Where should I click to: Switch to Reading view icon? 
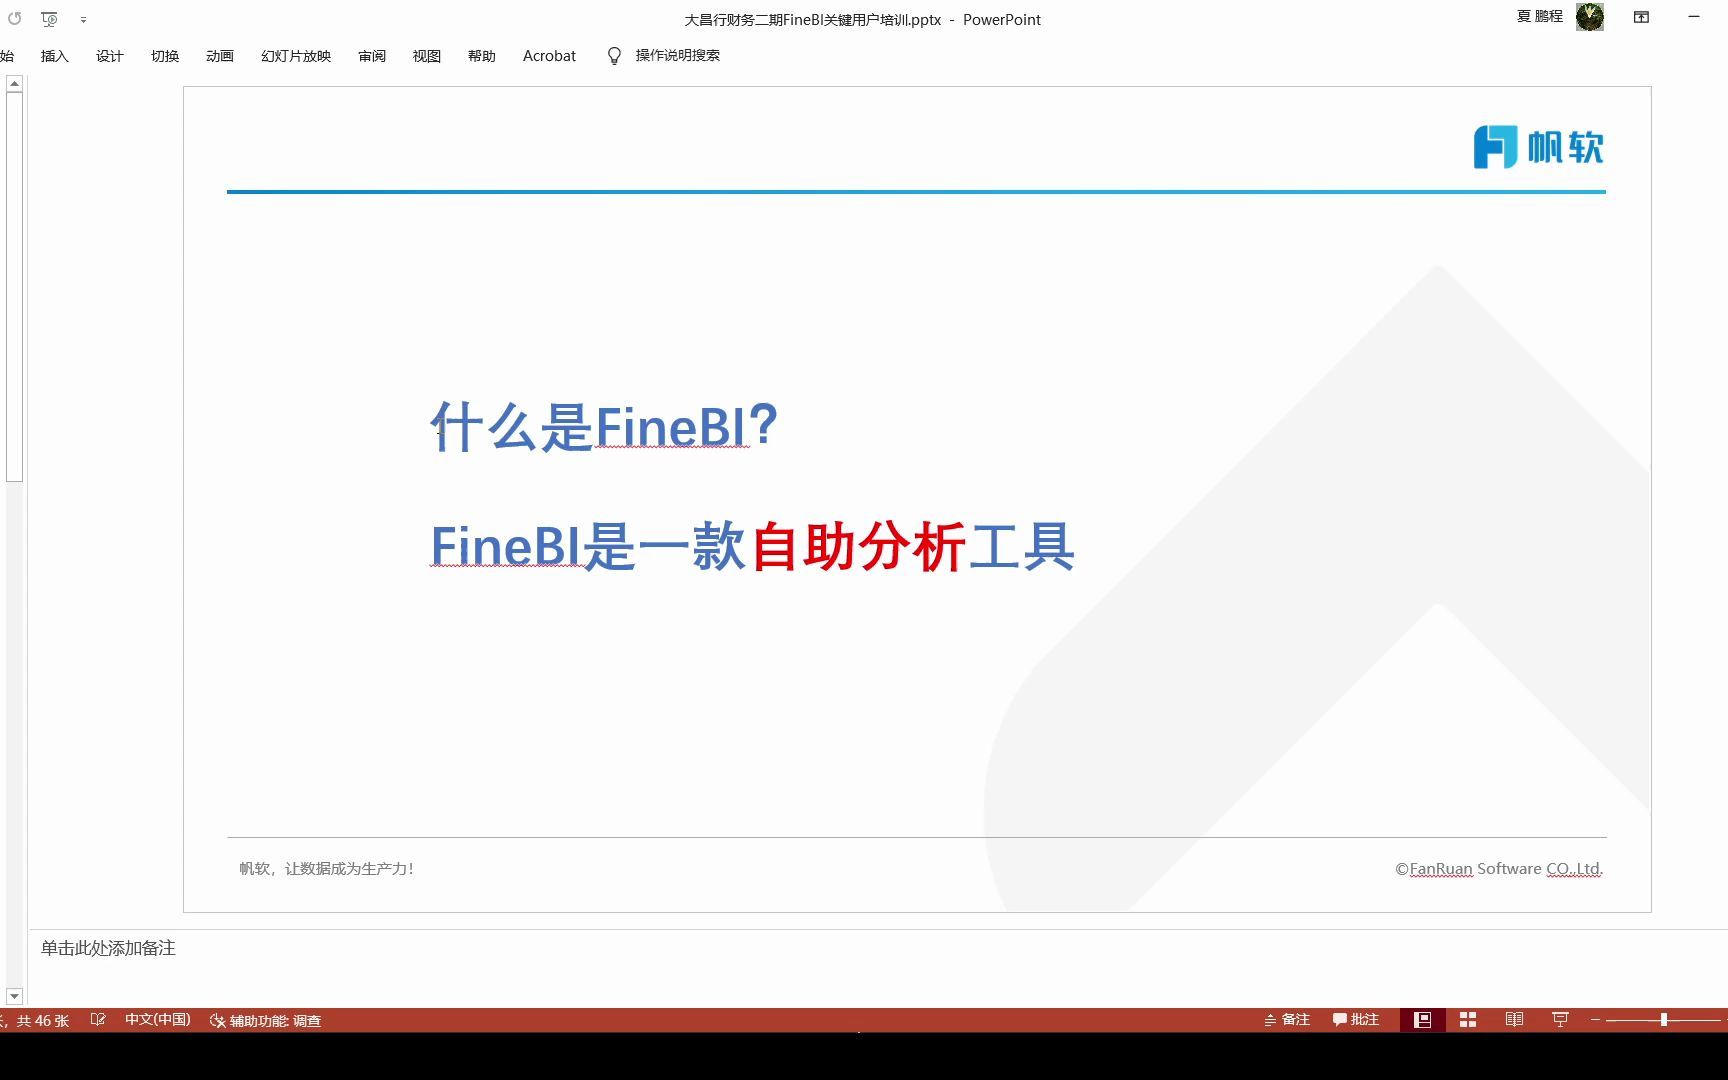pyautogui.click(x=1514, y=1020)
